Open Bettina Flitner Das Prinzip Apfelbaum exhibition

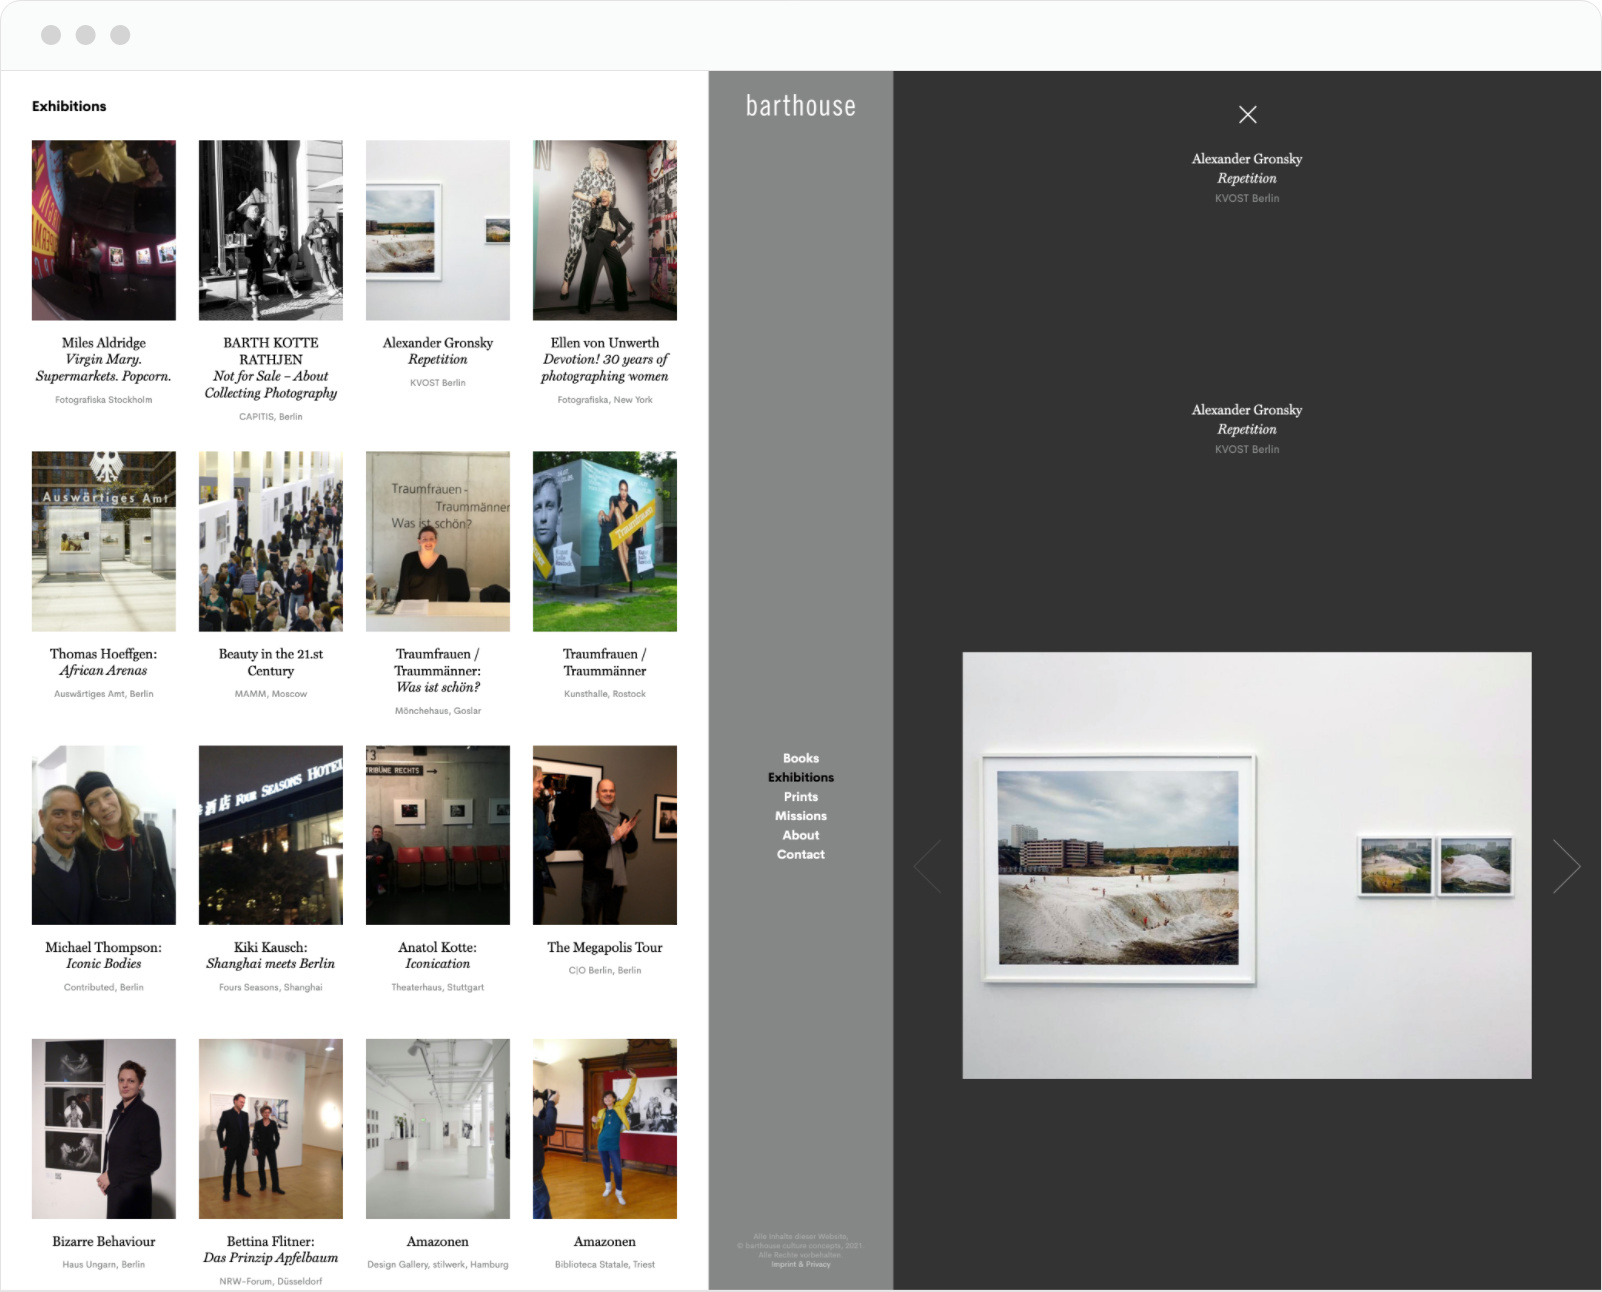(270, 1128)
